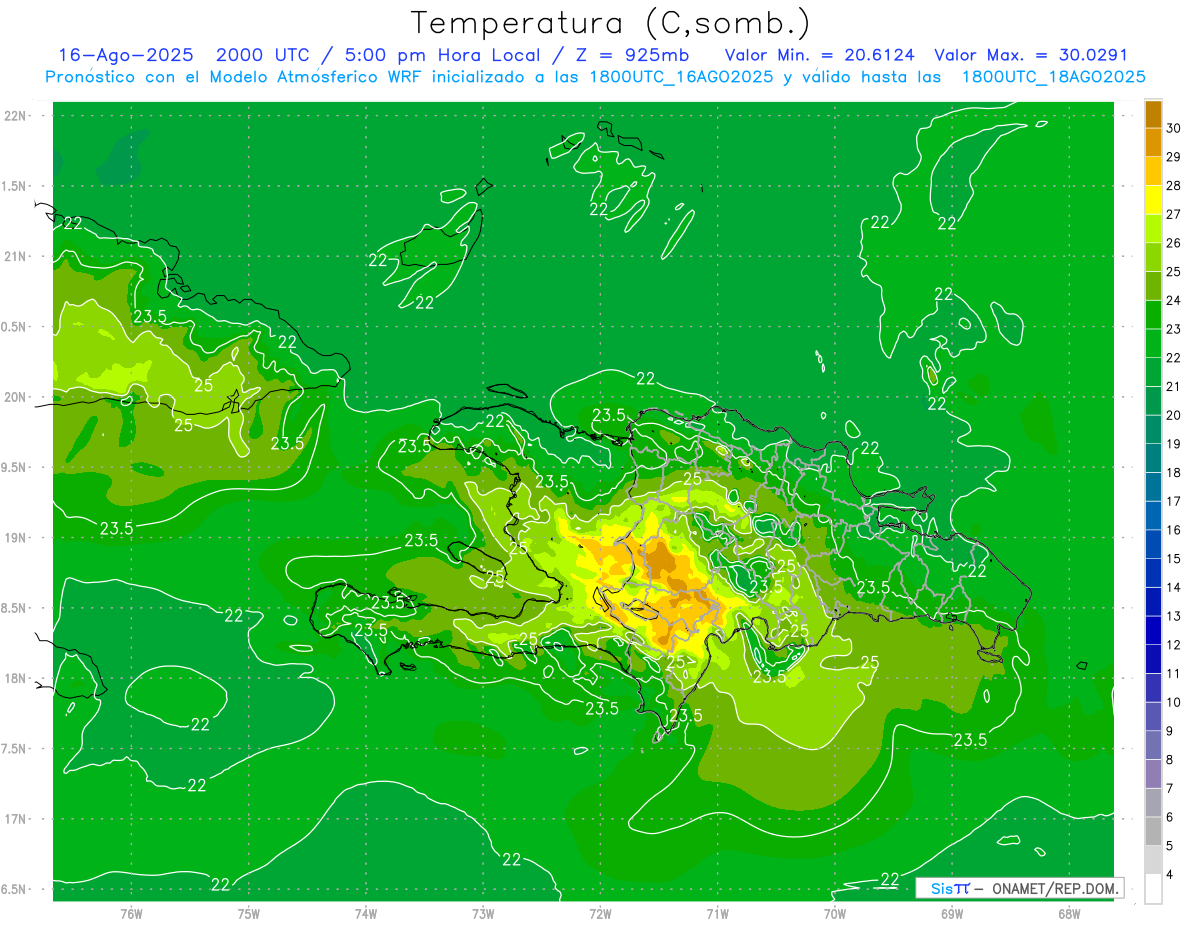Select the dark orange swatch above 30 in legend
This screenshot has height=927, width=1200.
coord(1153,114)
